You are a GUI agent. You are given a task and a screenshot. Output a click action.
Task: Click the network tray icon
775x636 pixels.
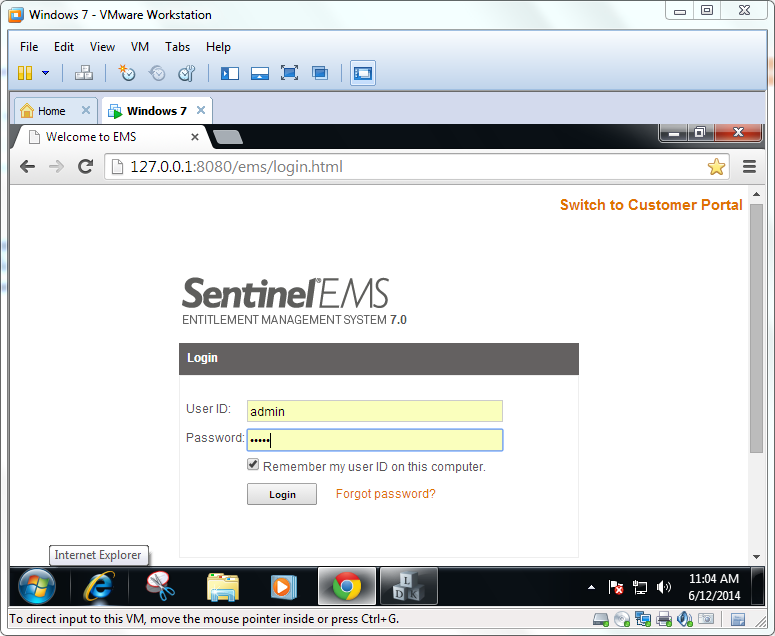(640, 587)
